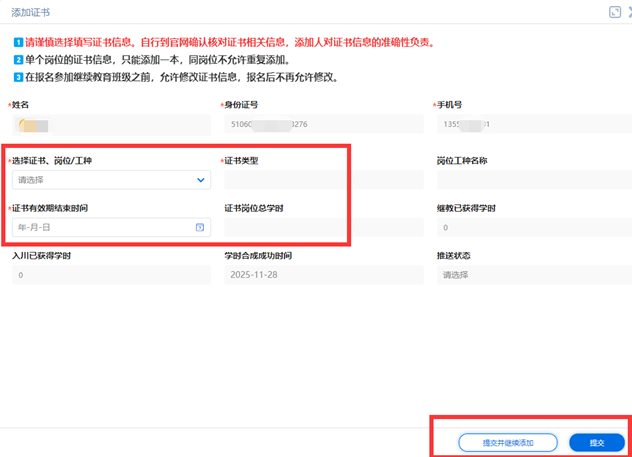Click the notice number 1 badge

coord(18,44)
